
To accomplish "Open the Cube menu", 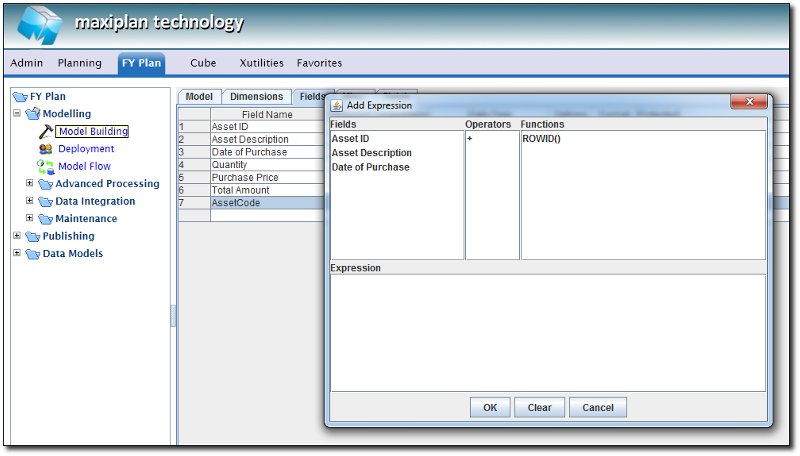I will [x=203, y=63].
